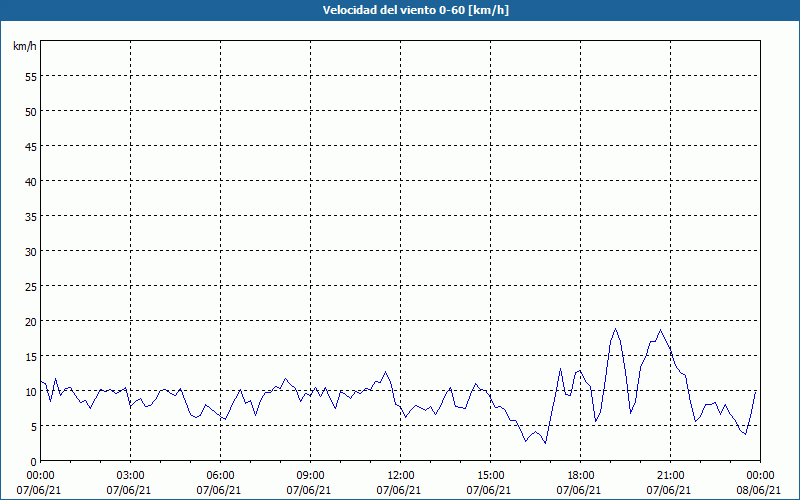This screenshot has width=800, height=500.
Task: Click the '07/06/21' date under 21:00
Action: click(668, 490)
